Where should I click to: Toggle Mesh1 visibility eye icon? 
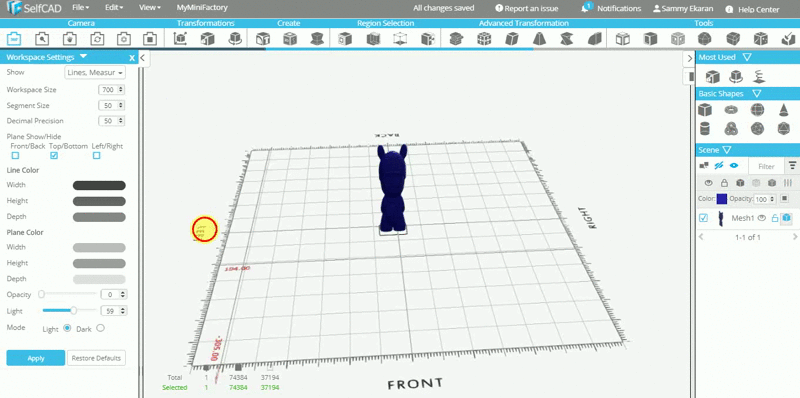pos(762,218)
